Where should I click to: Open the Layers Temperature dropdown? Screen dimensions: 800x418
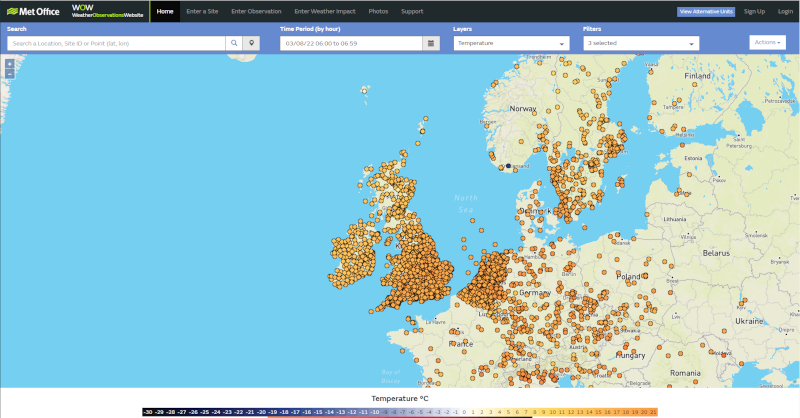(511, 43)
